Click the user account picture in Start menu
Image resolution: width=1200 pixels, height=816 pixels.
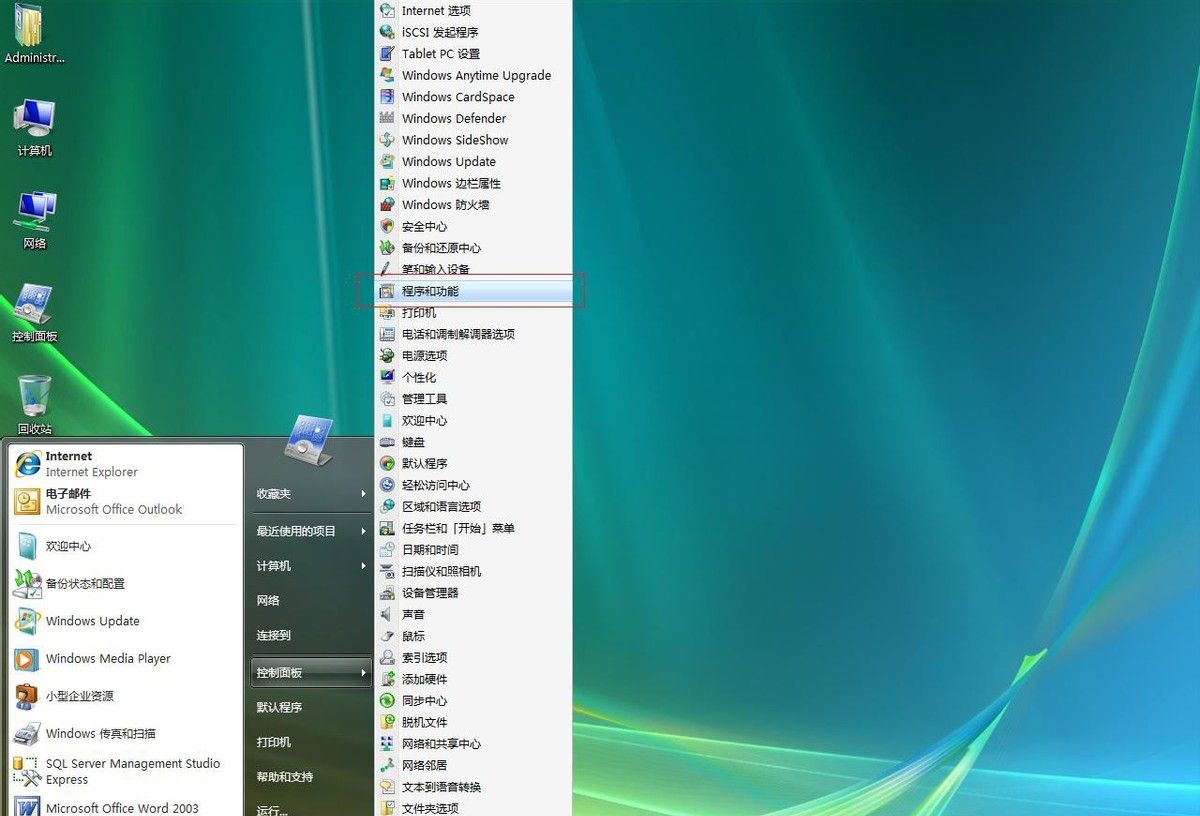[309, 440]
